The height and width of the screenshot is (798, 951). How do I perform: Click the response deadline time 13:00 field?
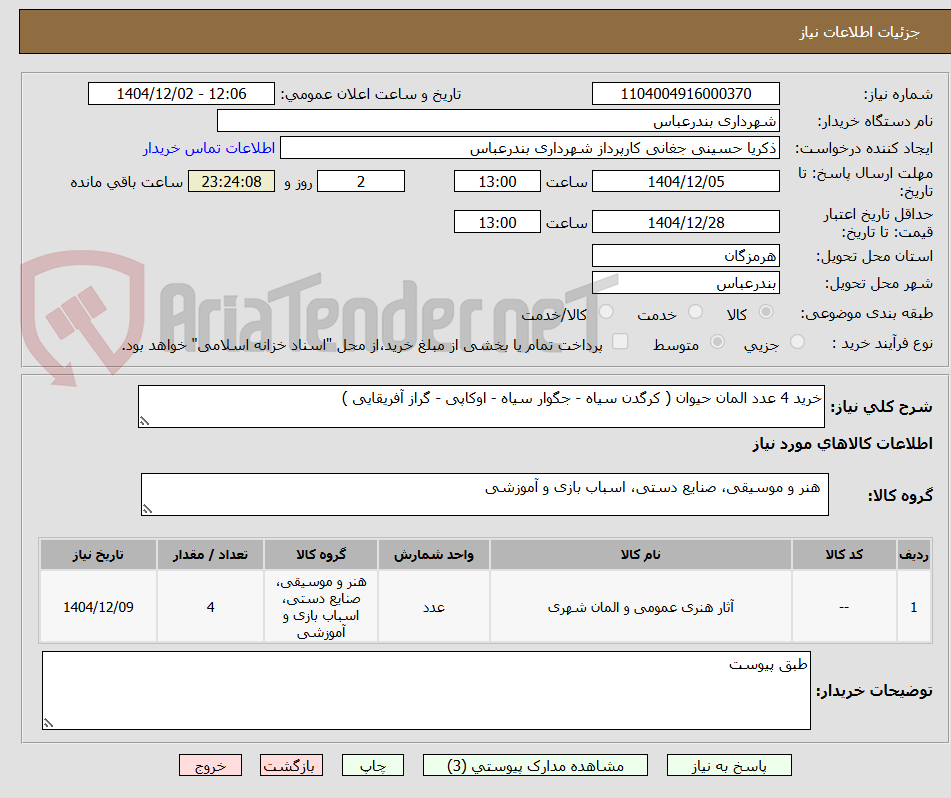pyautogui.click(x=497, y=181)
